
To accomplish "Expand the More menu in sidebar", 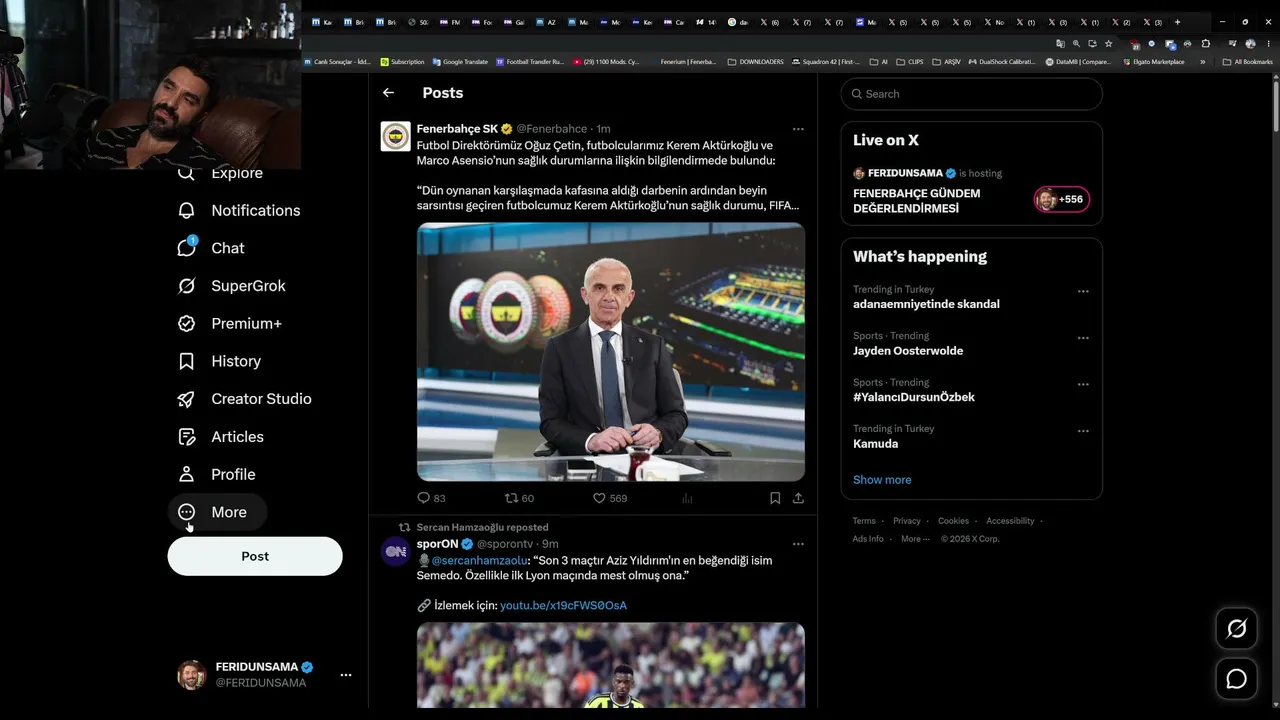I will (x=217, y=512).
